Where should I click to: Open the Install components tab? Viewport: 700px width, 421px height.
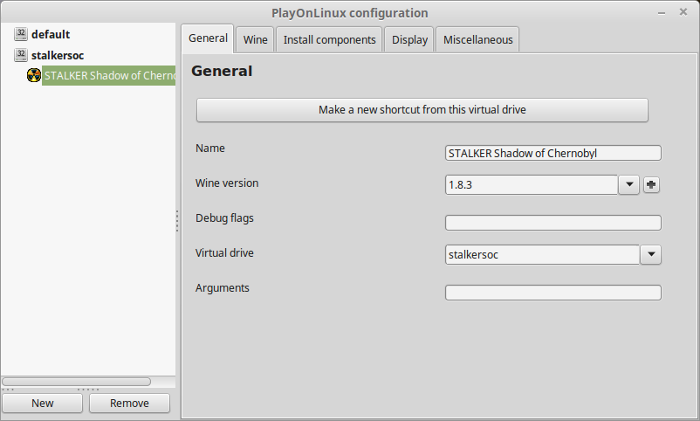(329, 40)
